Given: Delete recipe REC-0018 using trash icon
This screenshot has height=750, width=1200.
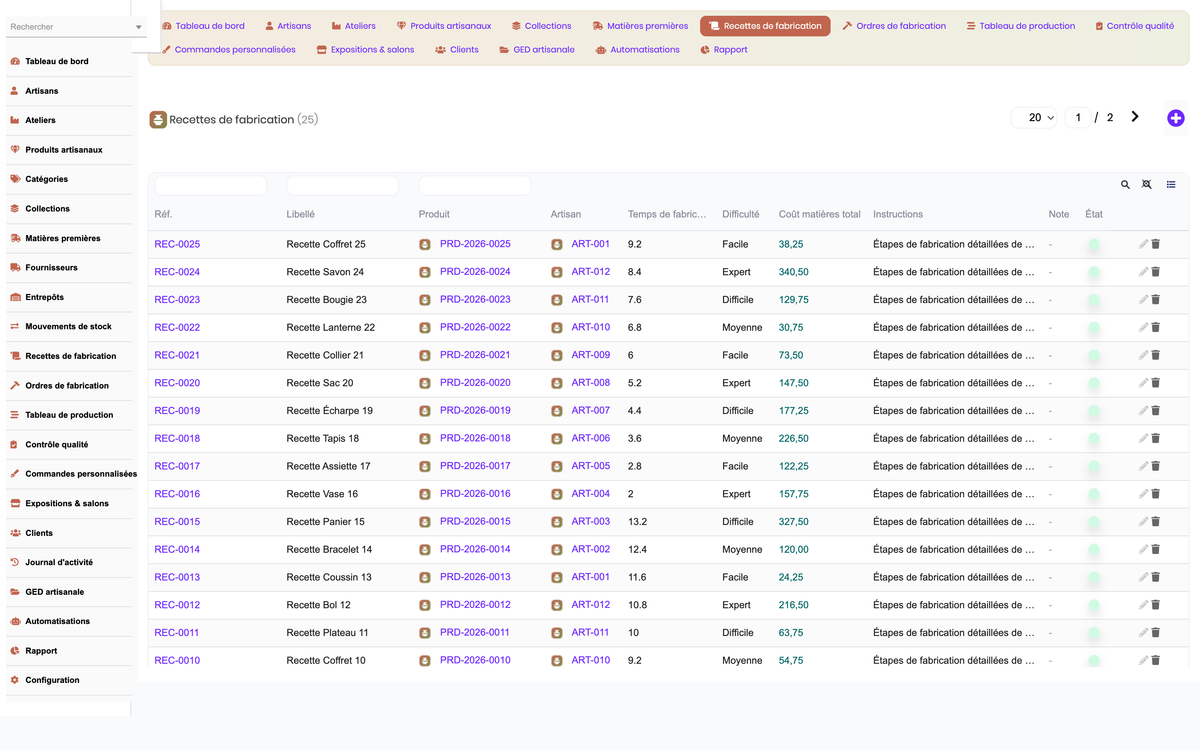Looking at the screenshot, I should tap(1156, 438).
